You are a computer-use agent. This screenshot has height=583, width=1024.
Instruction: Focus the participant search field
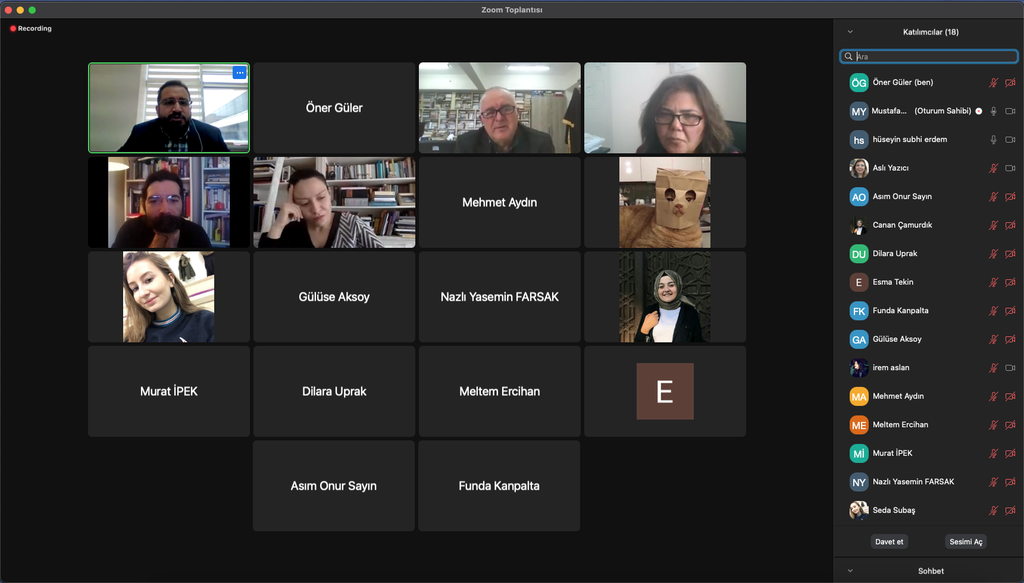(x=929, y=56)
